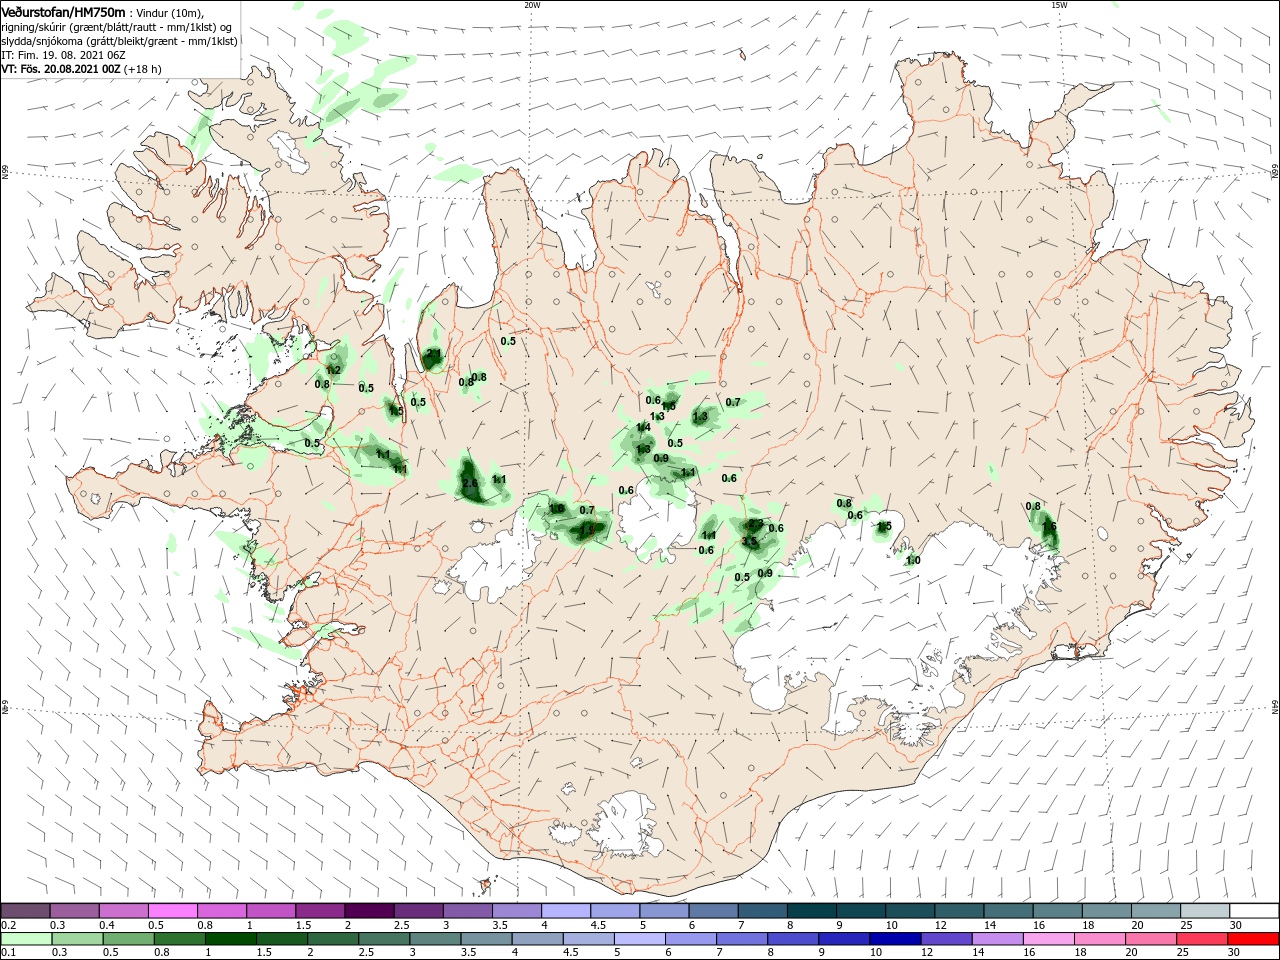1280x960 pixels.
Task: Click the crimson swatch labeled 25
Action: (1202, 939)
